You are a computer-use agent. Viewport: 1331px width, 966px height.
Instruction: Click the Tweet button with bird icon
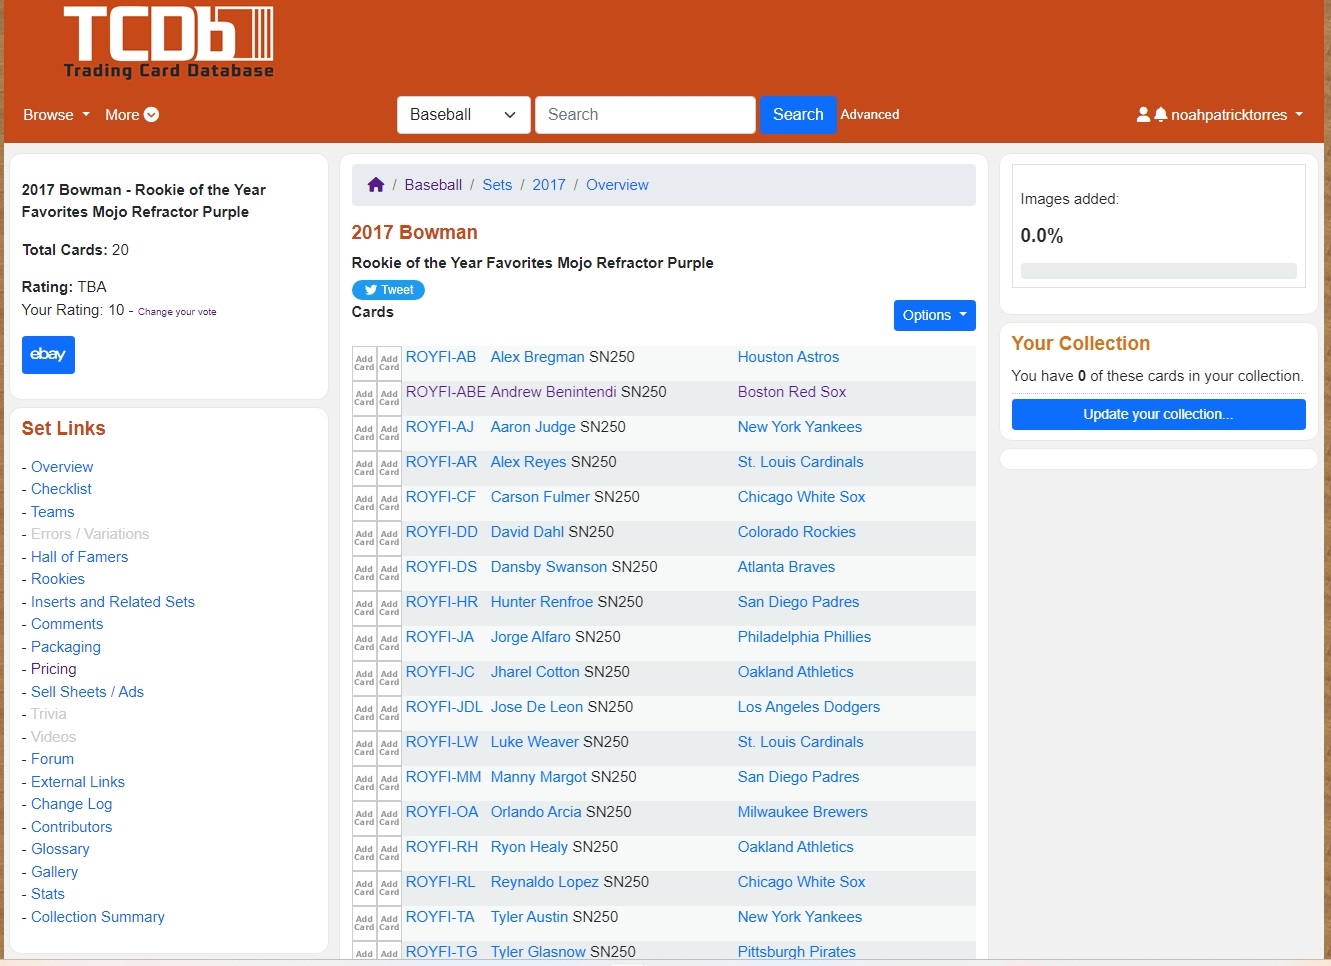388,290
